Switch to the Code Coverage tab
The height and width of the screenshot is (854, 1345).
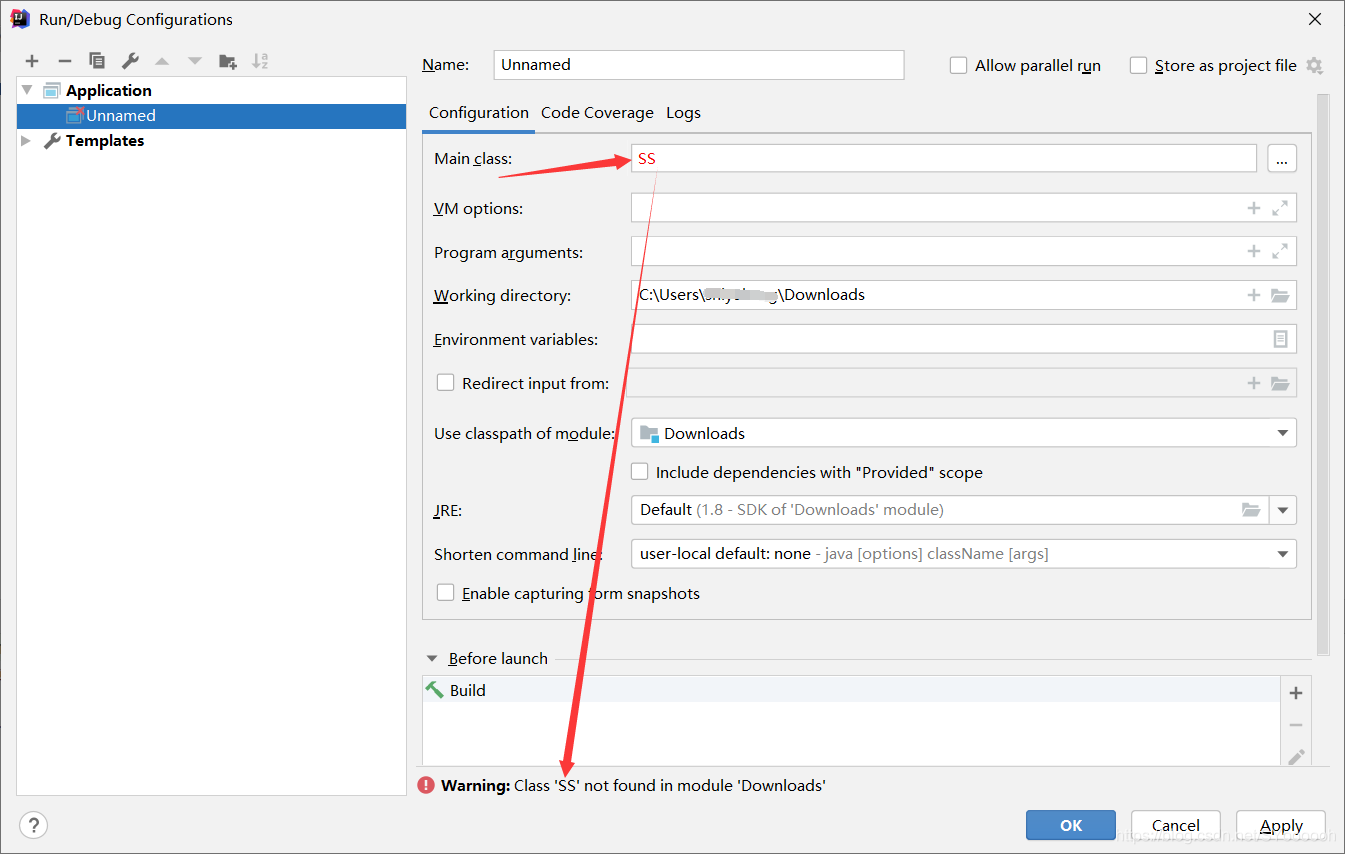pos(597,113)
